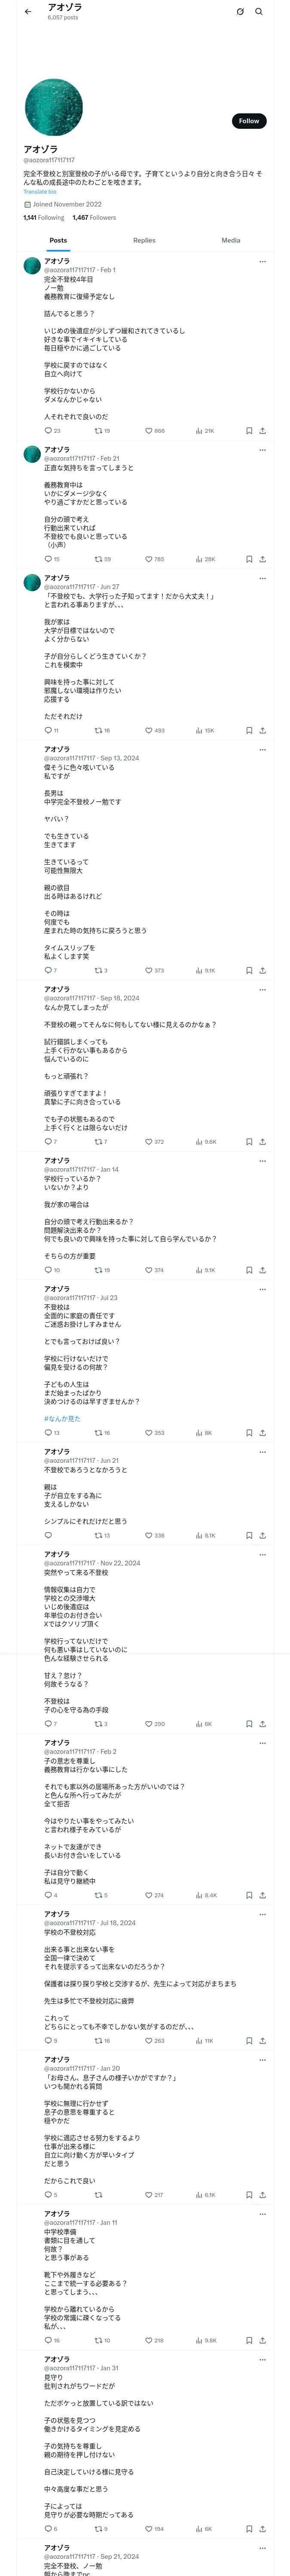Reply to the Feb 1 post
Image resolution: width=290 pixels, height=2576 pixels.
coord(48,431)
